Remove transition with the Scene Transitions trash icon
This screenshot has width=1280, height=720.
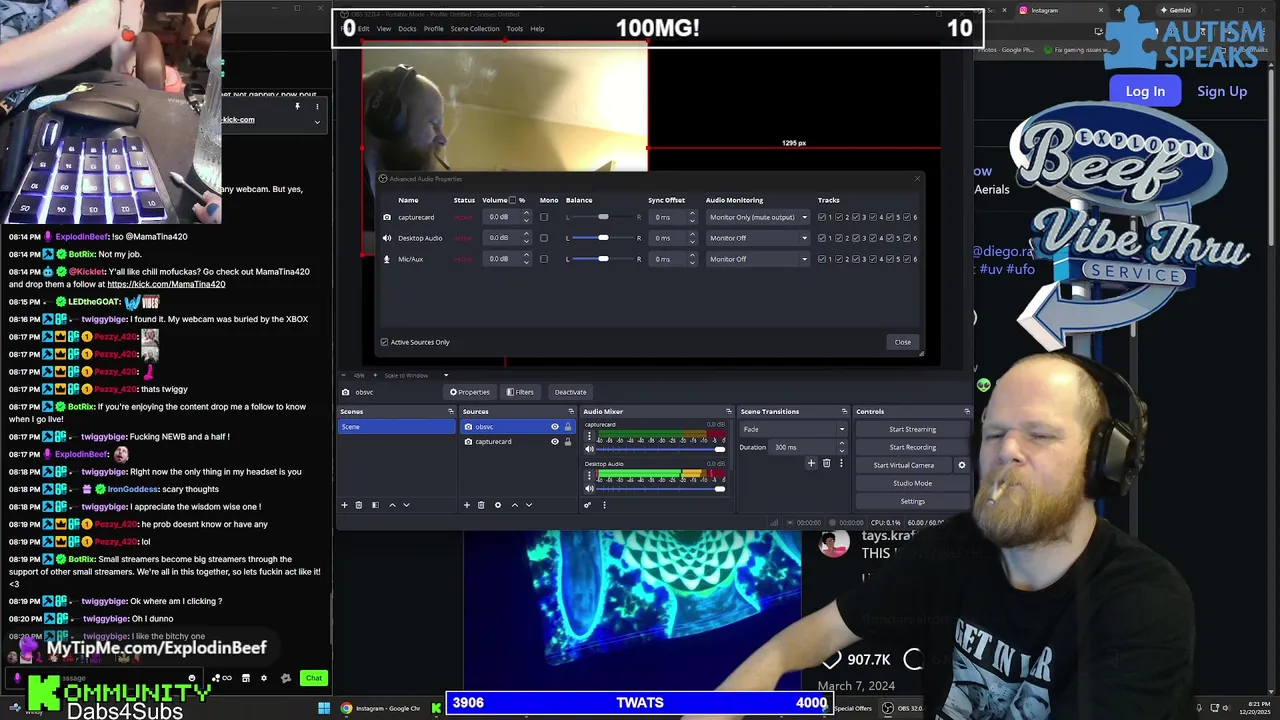(826, 463)
